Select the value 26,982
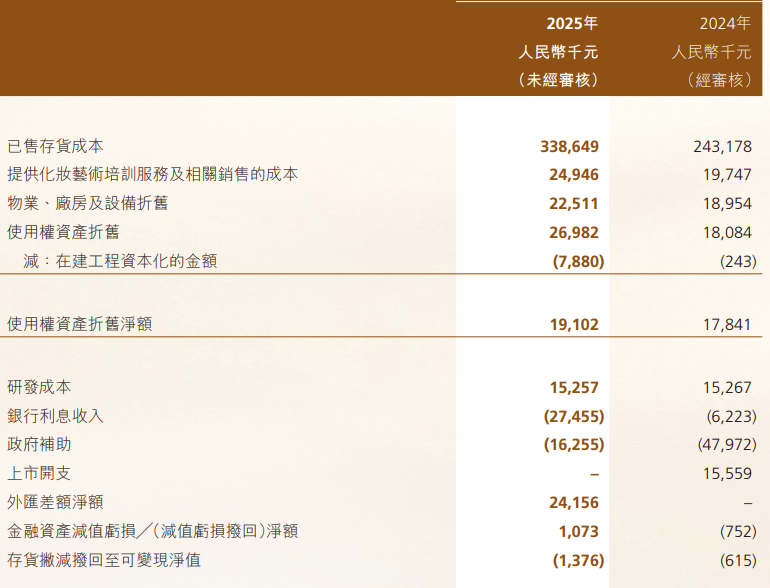Screen dimensions: 770x588 pos(573,232)
